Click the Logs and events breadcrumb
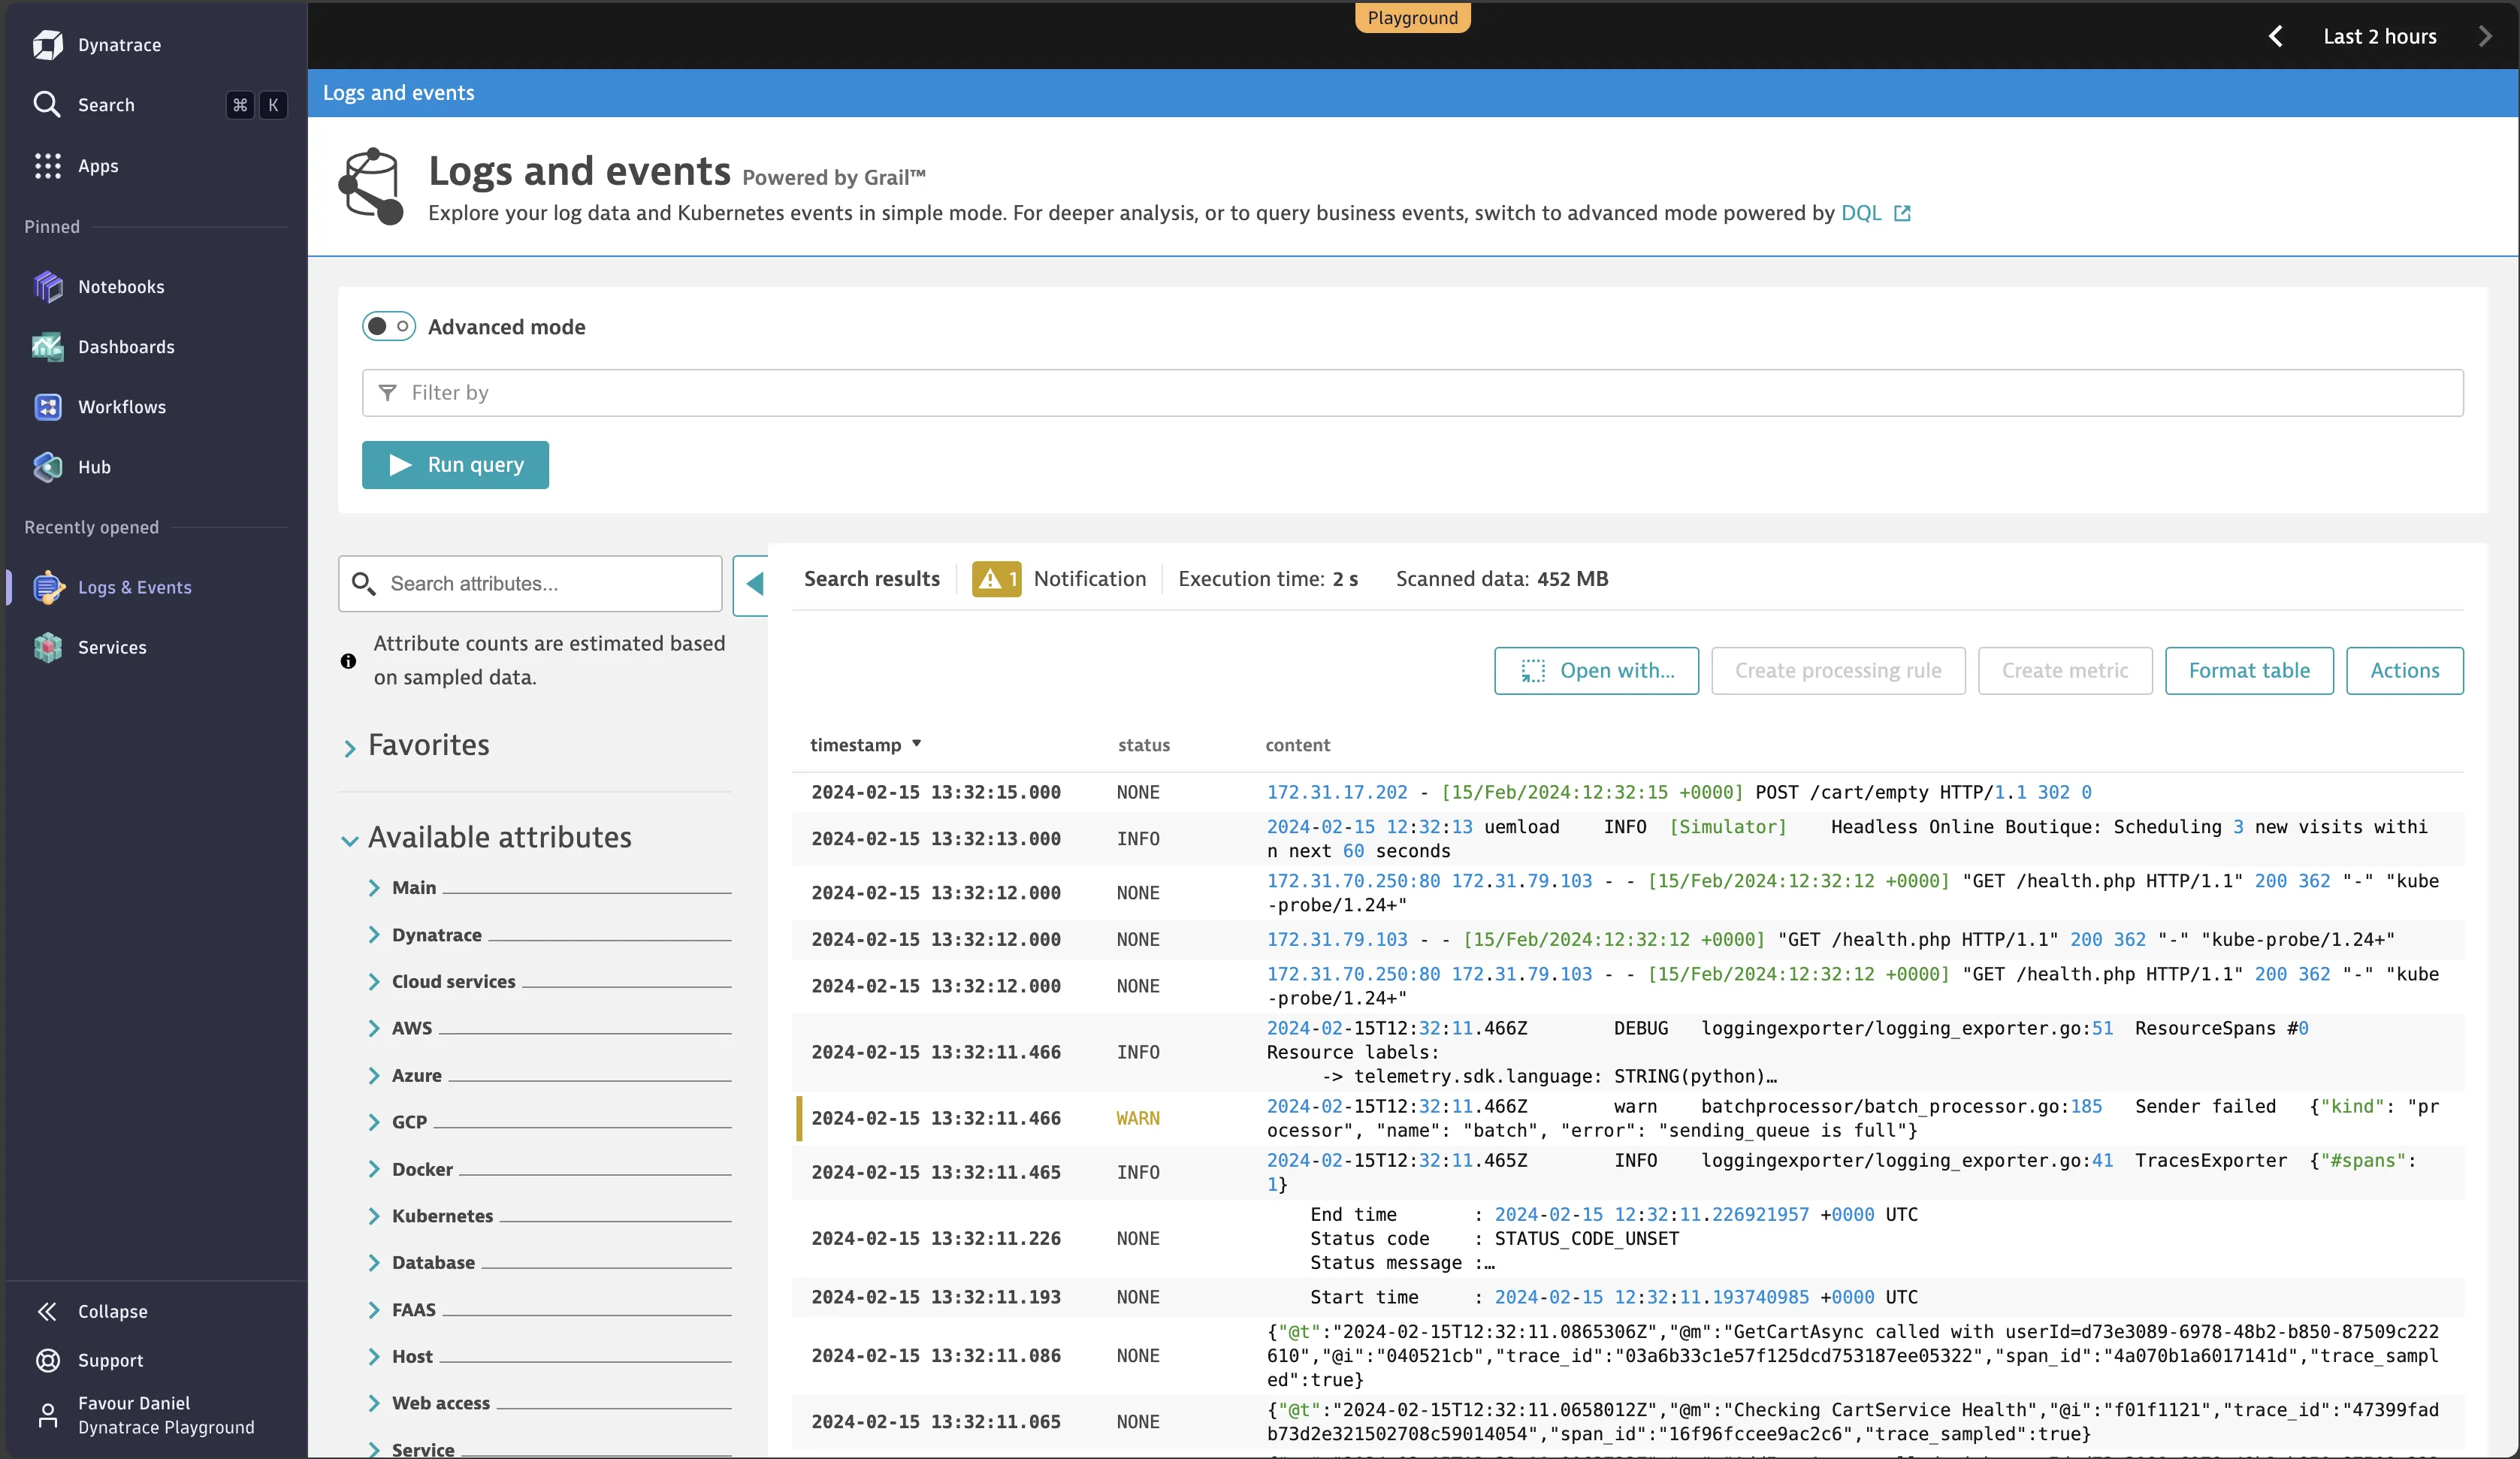This screenshot has height=1459, width=2520. (x=399, y=93)
